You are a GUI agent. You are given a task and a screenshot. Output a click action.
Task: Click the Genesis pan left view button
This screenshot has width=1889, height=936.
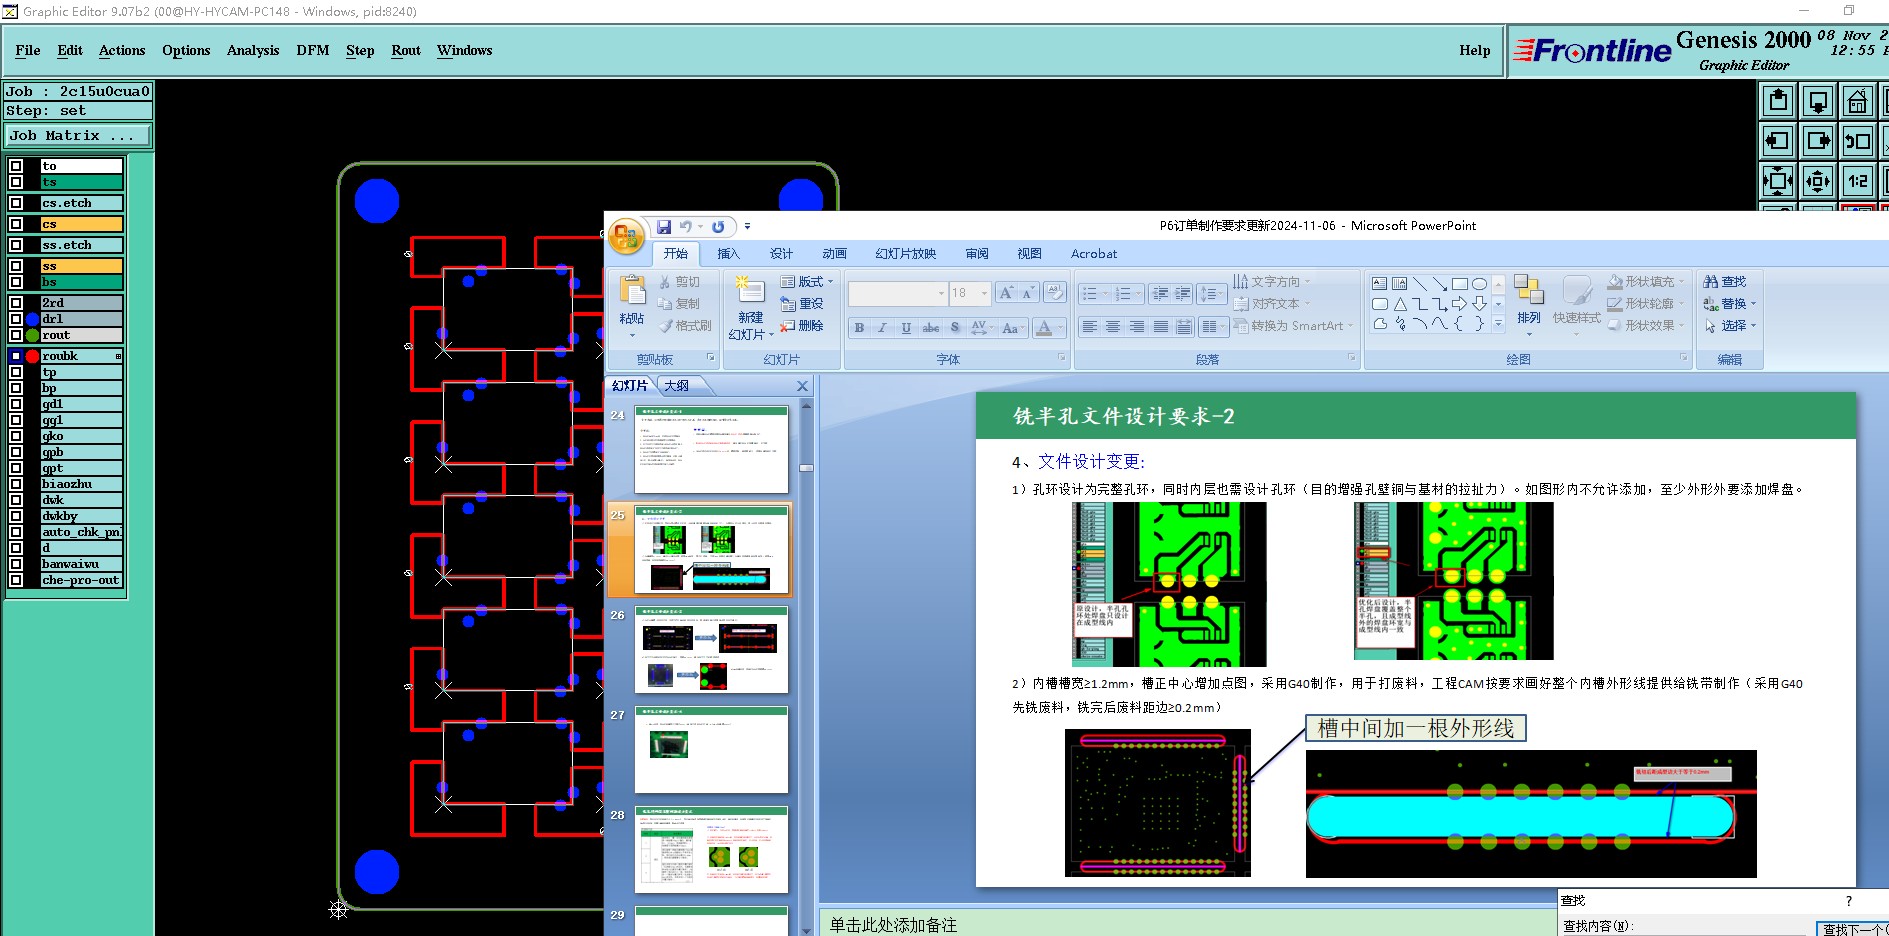[x=1778, y=141]
